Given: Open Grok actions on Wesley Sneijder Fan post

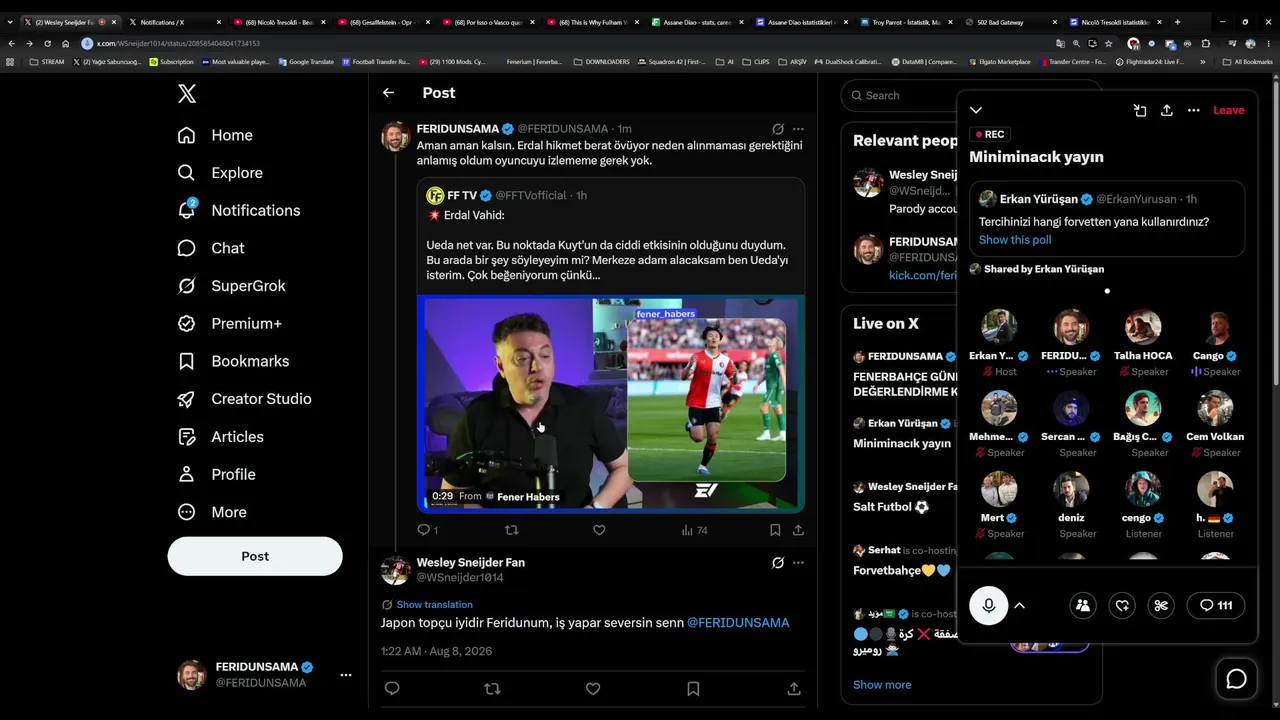Looking at the screenshot, I should tap(778, 563).
